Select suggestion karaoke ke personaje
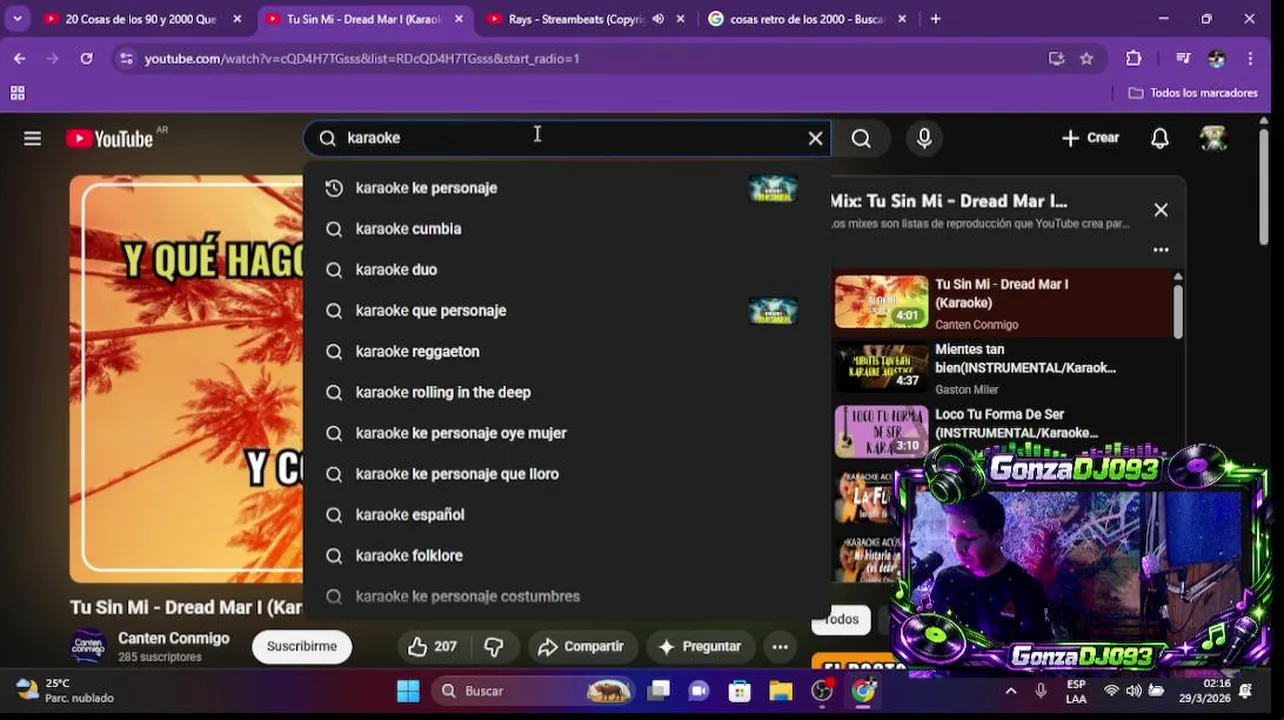Viewport: 1284px width, 720px height. point(566,188)
